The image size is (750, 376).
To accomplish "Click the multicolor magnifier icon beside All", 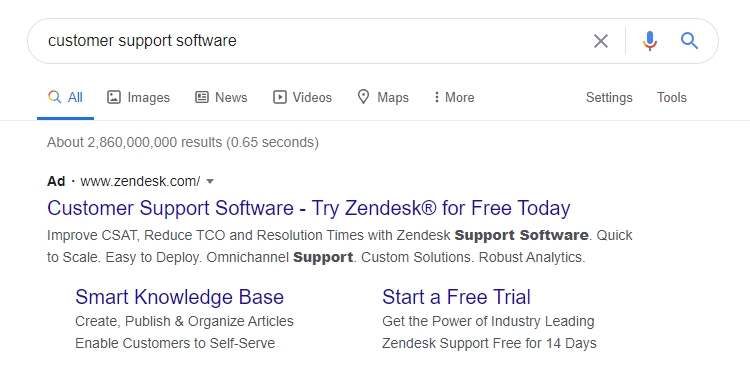I will (x=55, y=97).
